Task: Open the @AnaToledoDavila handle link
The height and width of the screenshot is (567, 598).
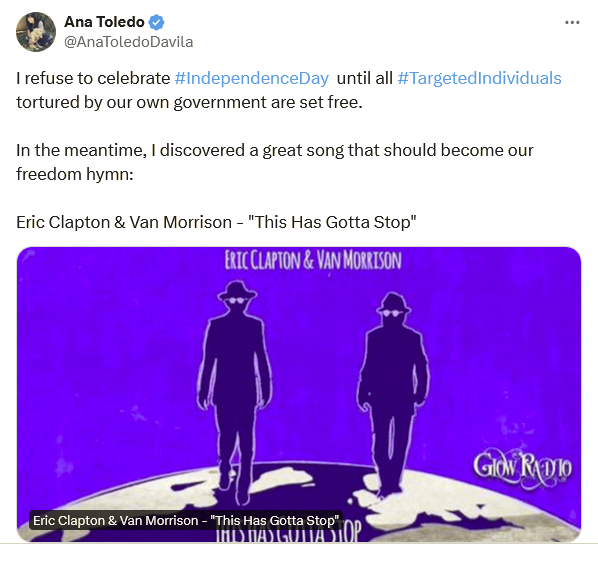Action: (129, 42)
